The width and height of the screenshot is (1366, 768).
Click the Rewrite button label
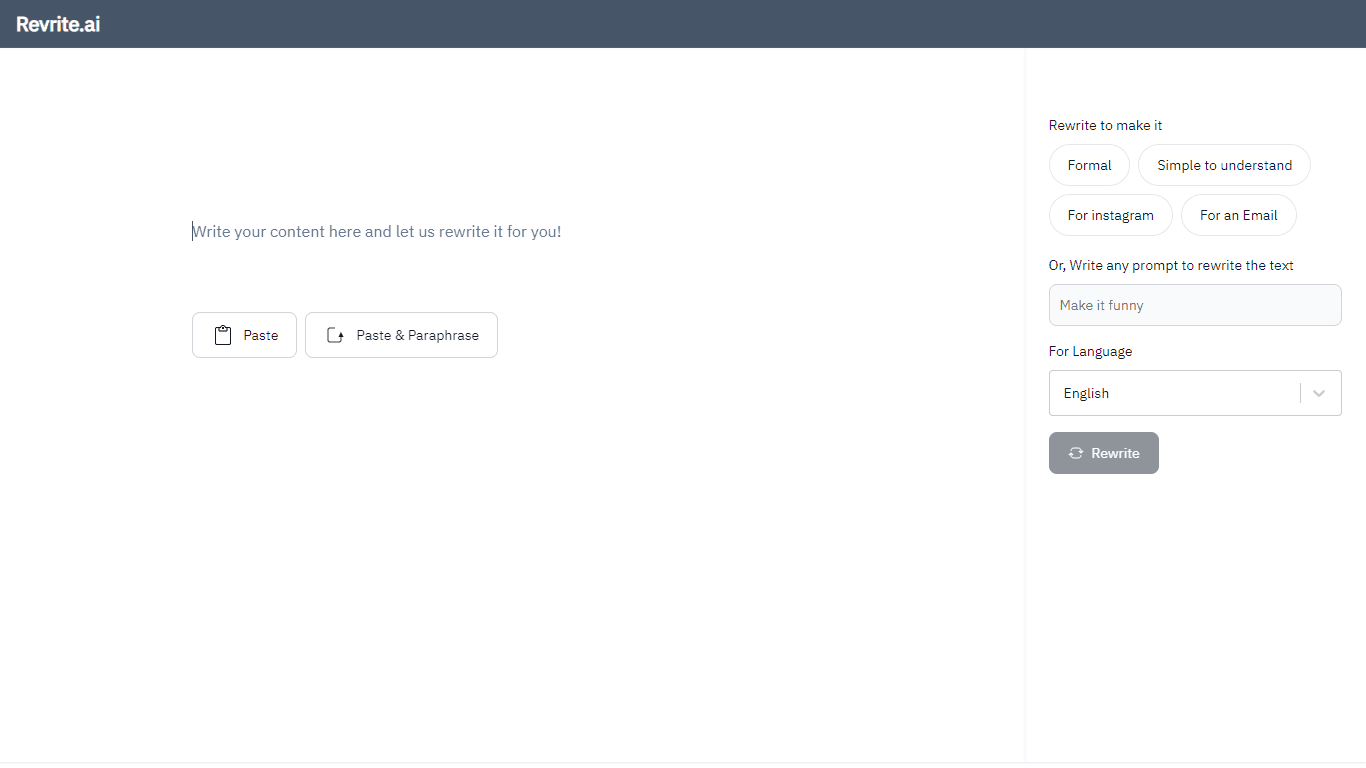(1115, 453)
